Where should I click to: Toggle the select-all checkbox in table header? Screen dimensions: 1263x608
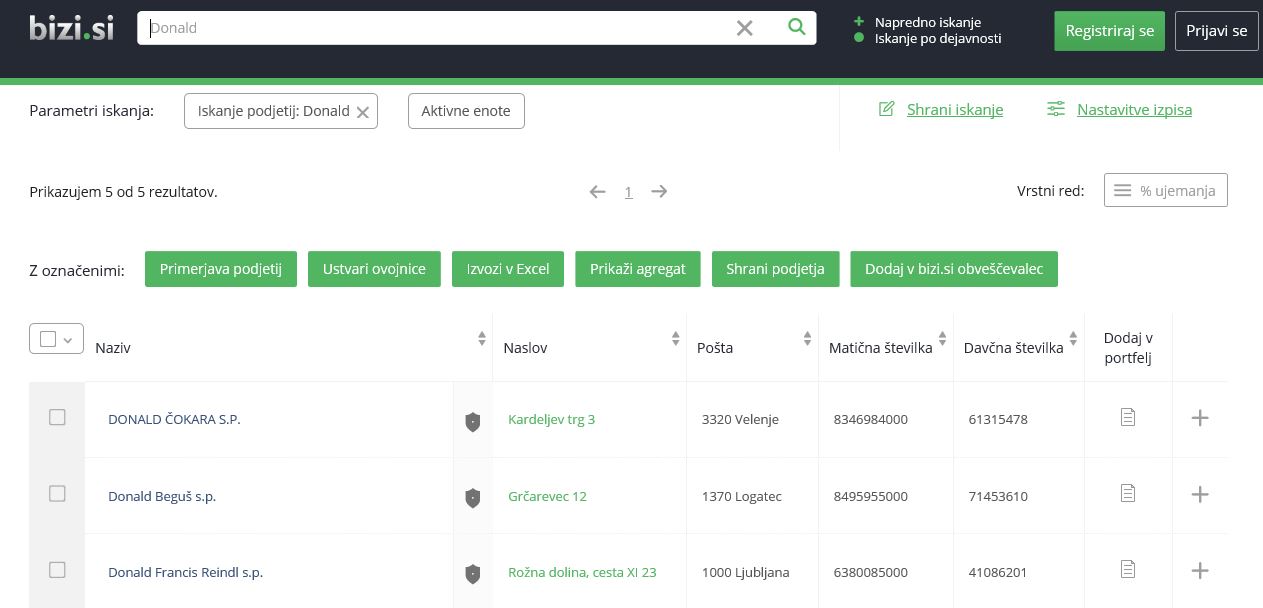pos(48,339)
